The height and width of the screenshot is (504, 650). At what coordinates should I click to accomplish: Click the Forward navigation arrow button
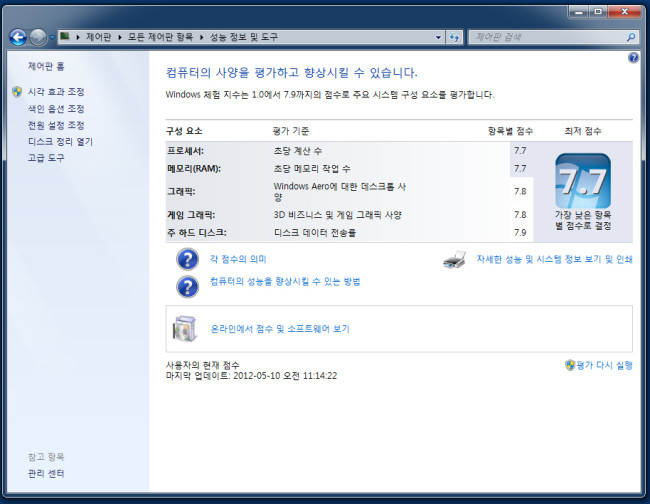(38, 37)
